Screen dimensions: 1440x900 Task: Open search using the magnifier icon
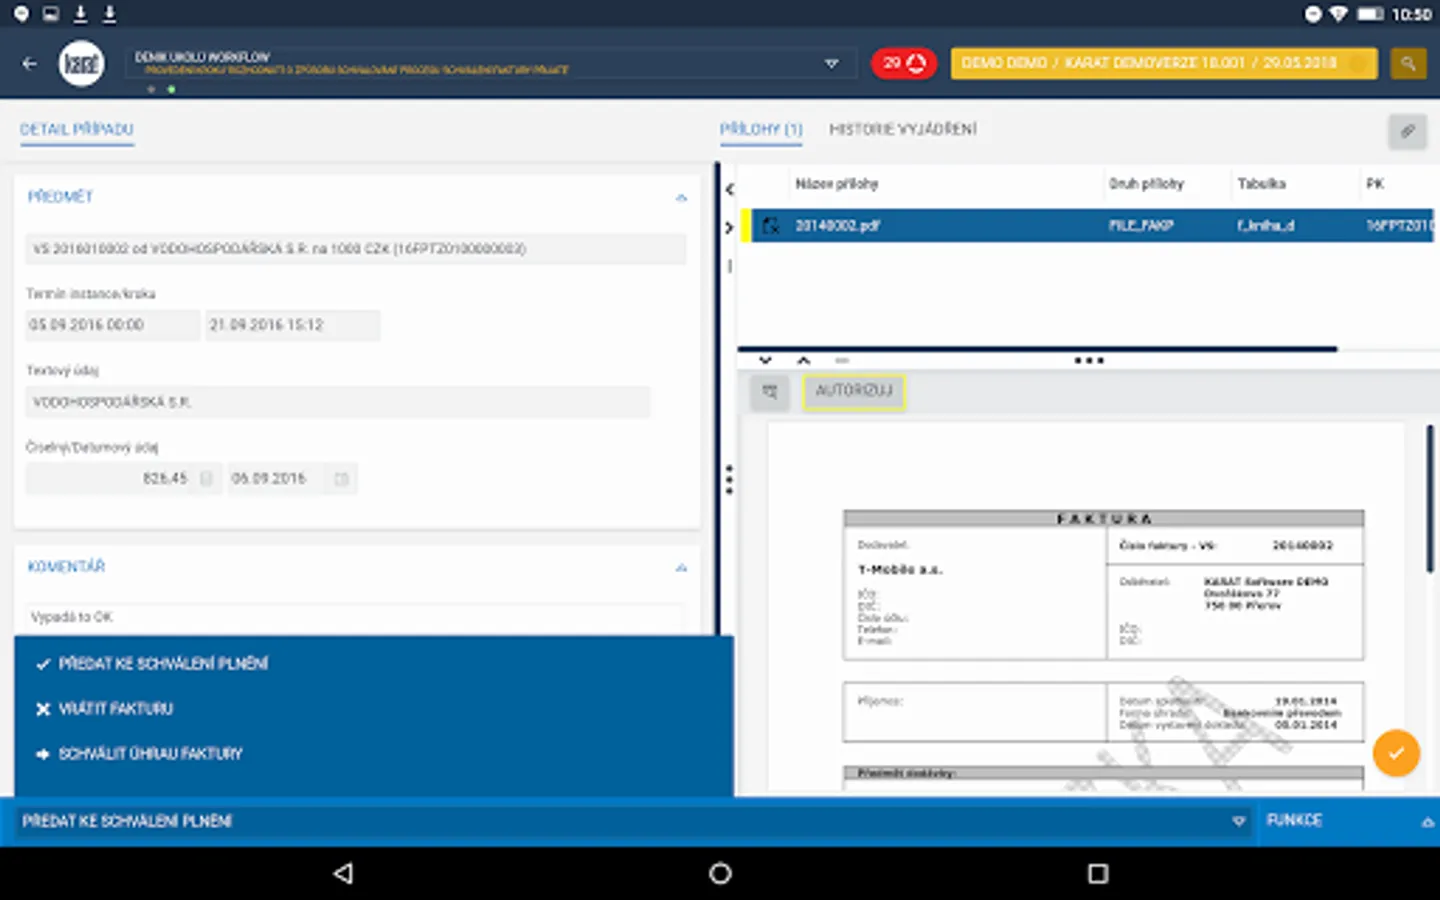[1408, 62]
